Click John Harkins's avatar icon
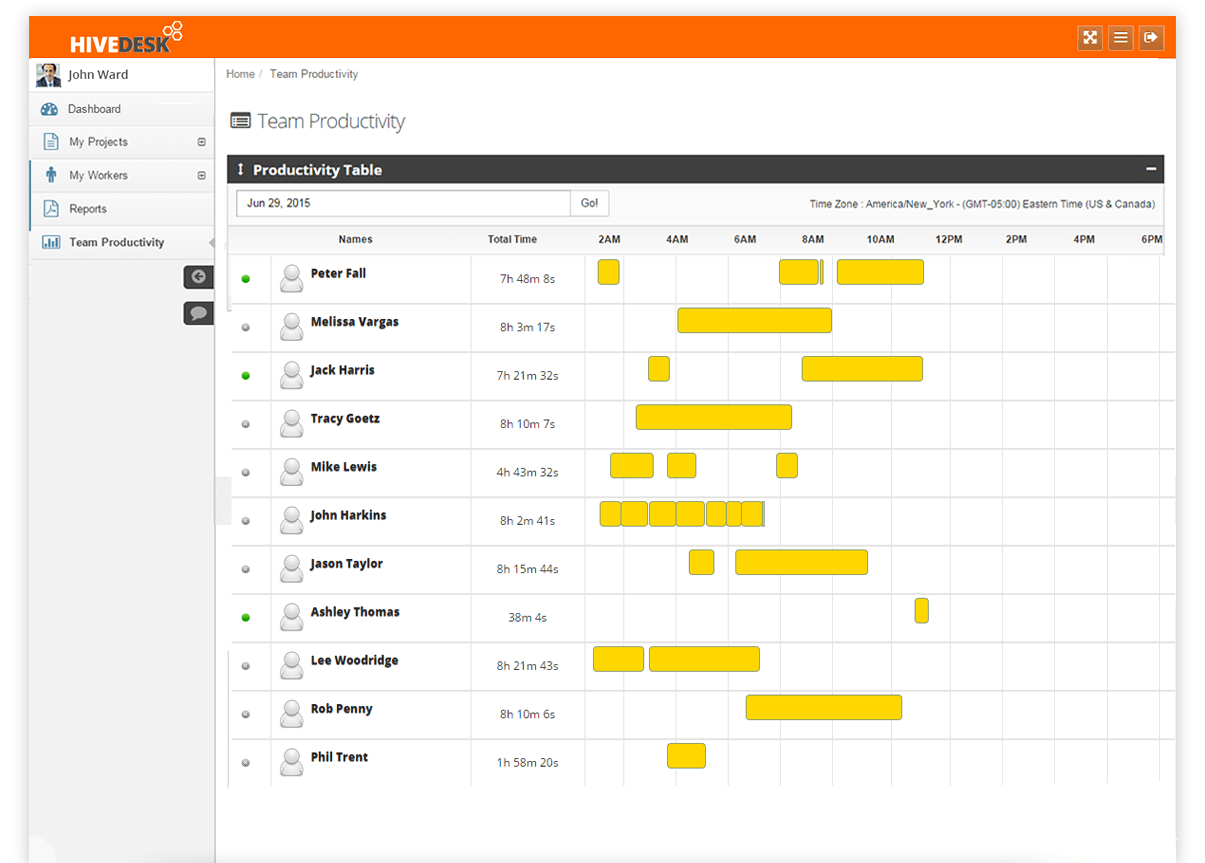Image resolution: width=1205 pixels, height=863 pixels. click(291, 520)
